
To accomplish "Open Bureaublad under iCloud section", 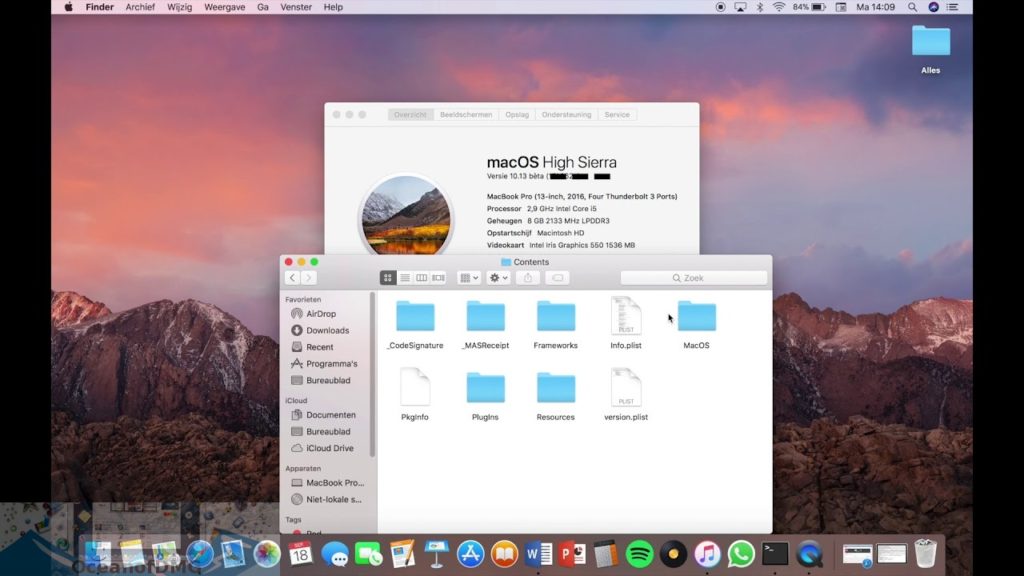I will coord(321,432).
